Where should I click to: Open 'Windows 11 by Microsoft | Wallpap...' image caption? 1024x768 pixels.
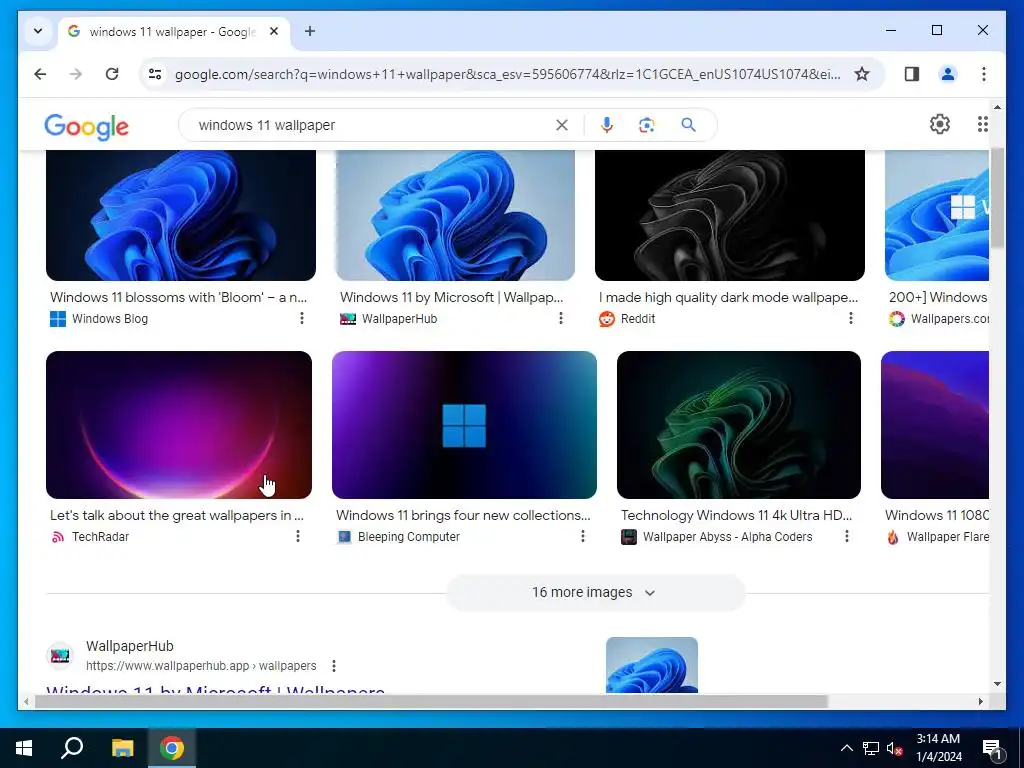[451, 297]
